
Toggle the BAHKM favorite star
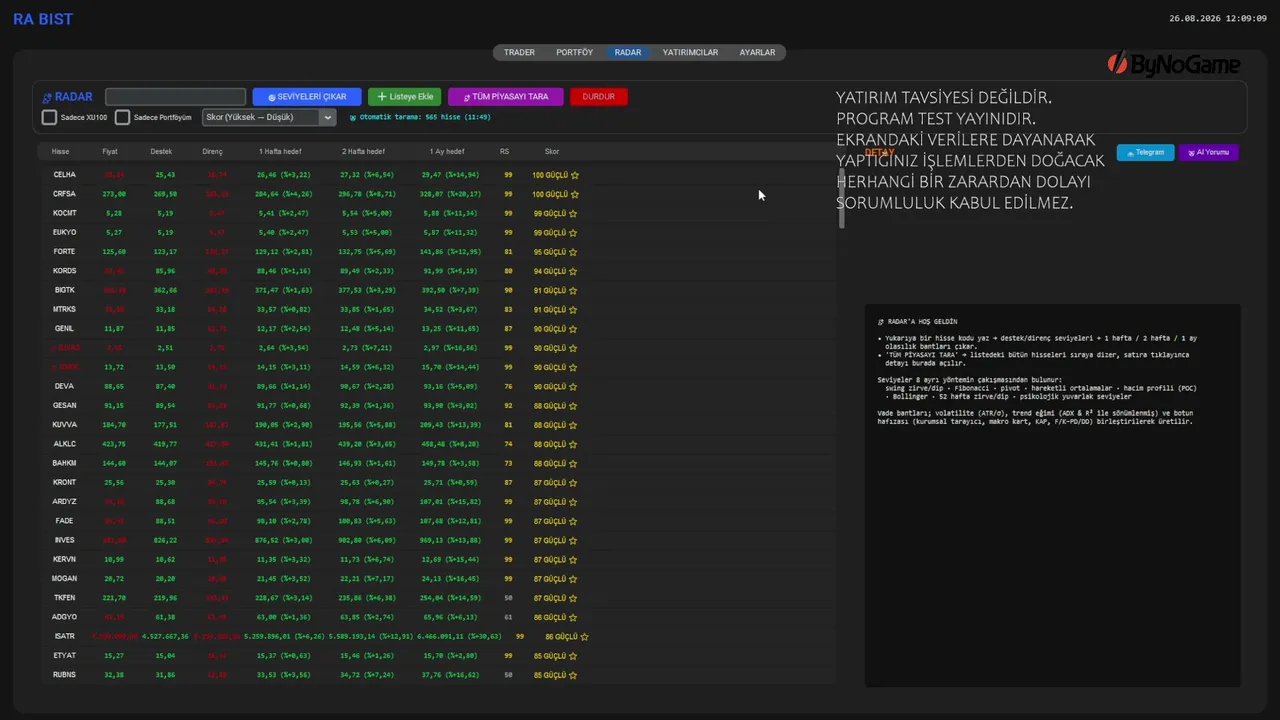click(x=575, y=463)
